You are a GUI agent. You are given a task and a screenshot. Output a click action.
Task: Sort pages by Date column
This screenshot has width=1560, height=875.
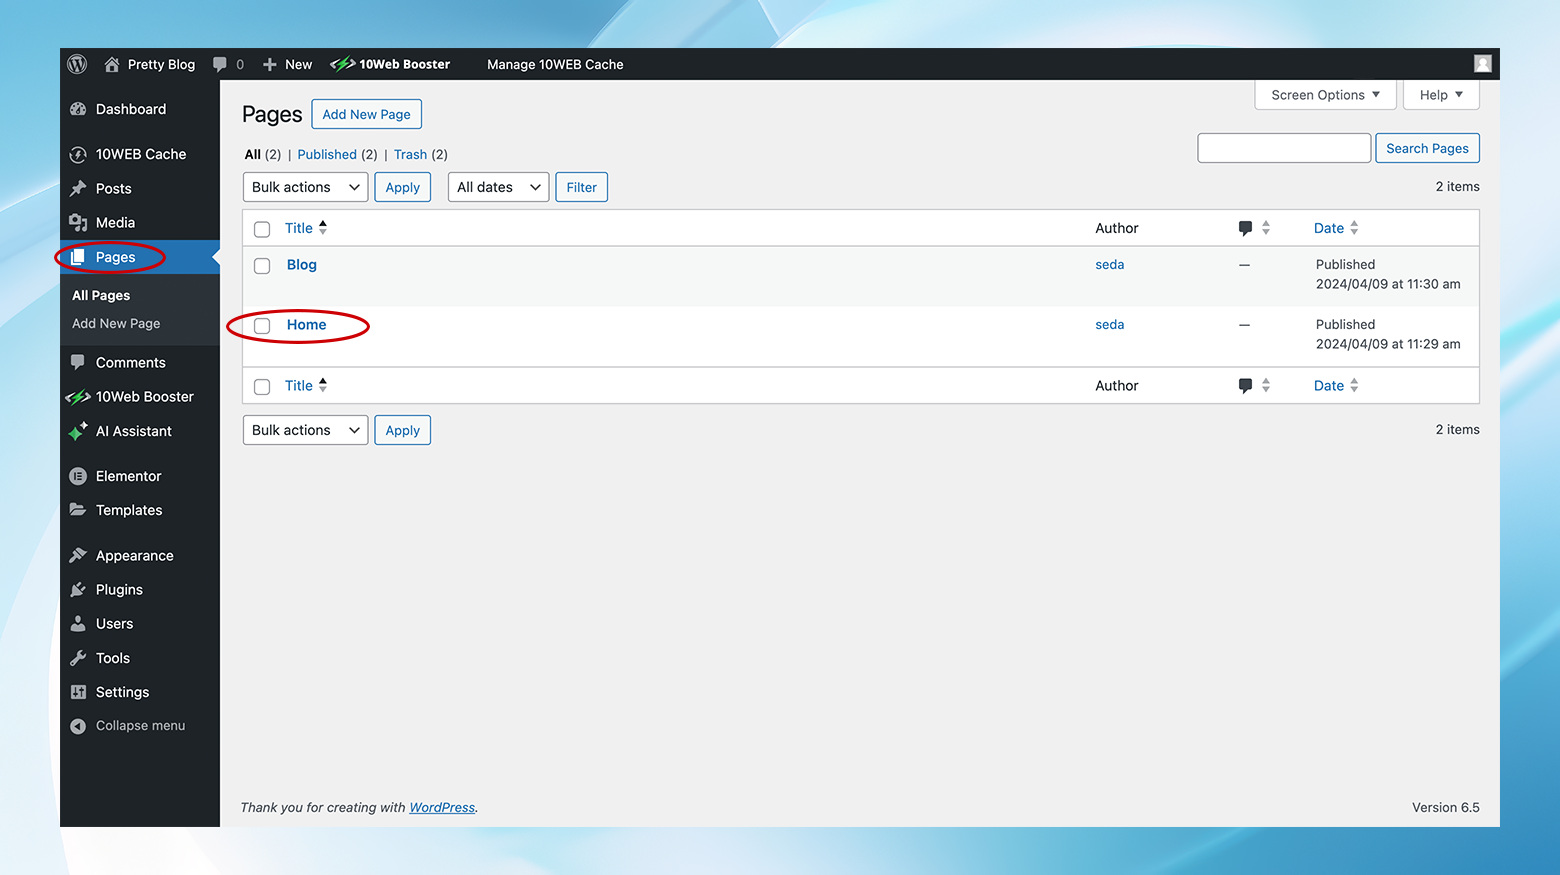[x=1329, y=227]
